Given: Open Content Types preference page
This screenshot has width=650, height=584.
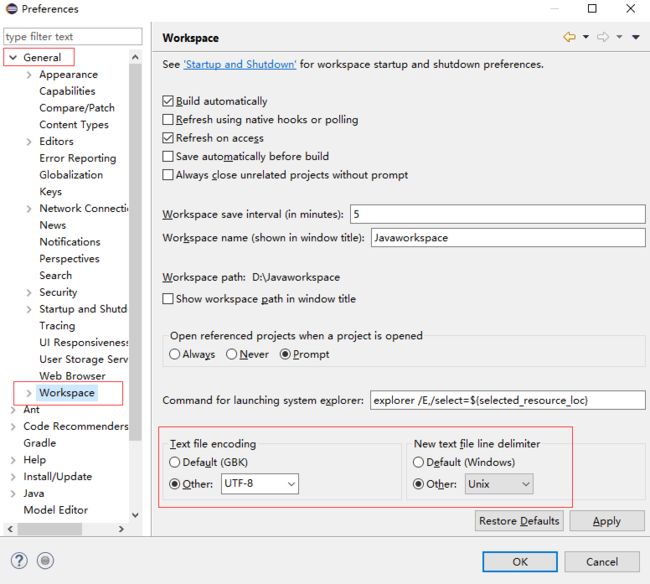Looking at the screenshot, I should pos(74,124).
